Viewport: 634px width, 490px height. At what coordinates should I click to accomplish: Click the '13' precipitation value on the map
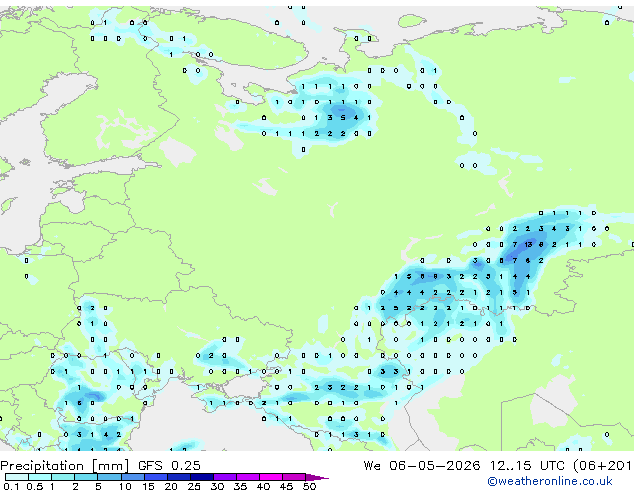528,245
